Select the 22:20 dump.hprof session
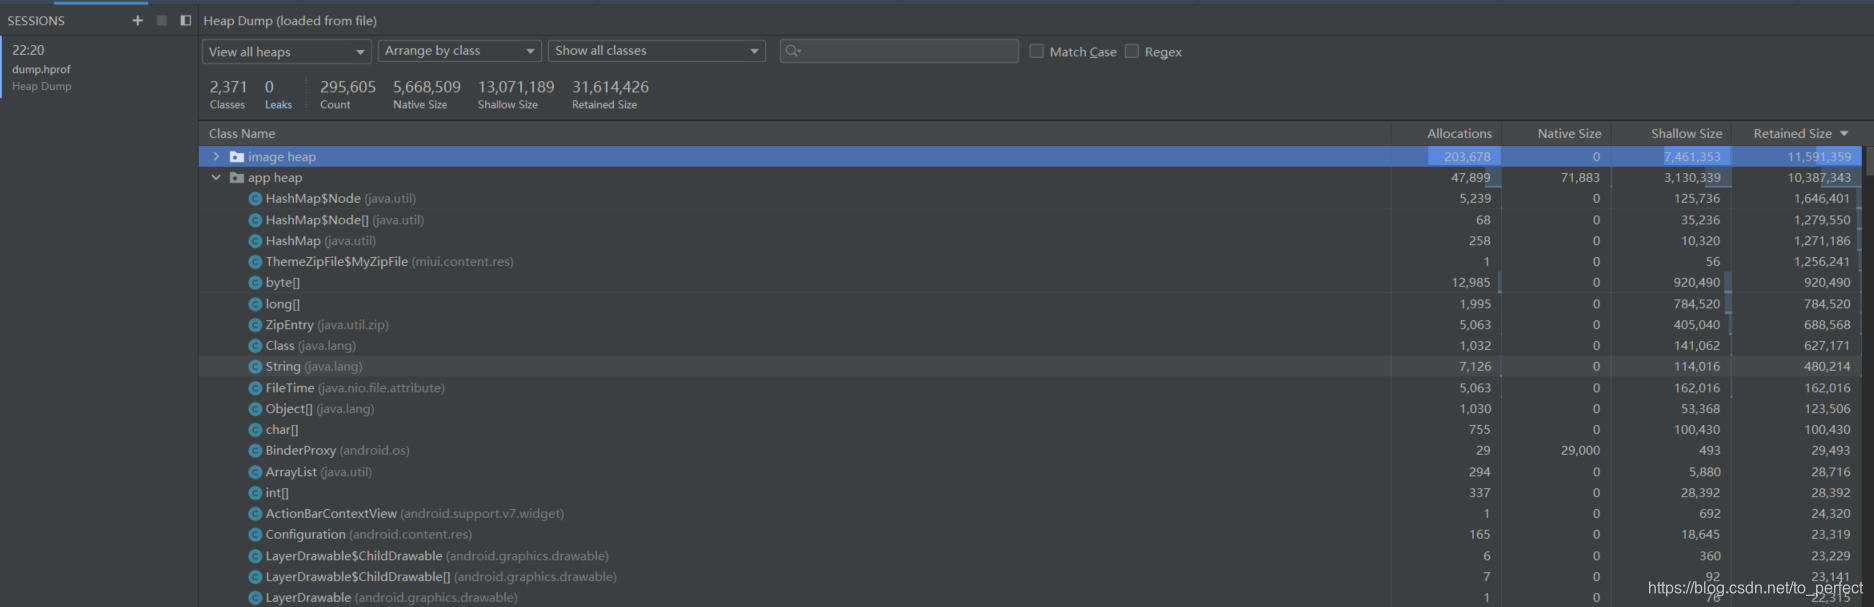 tap(99, 67)
